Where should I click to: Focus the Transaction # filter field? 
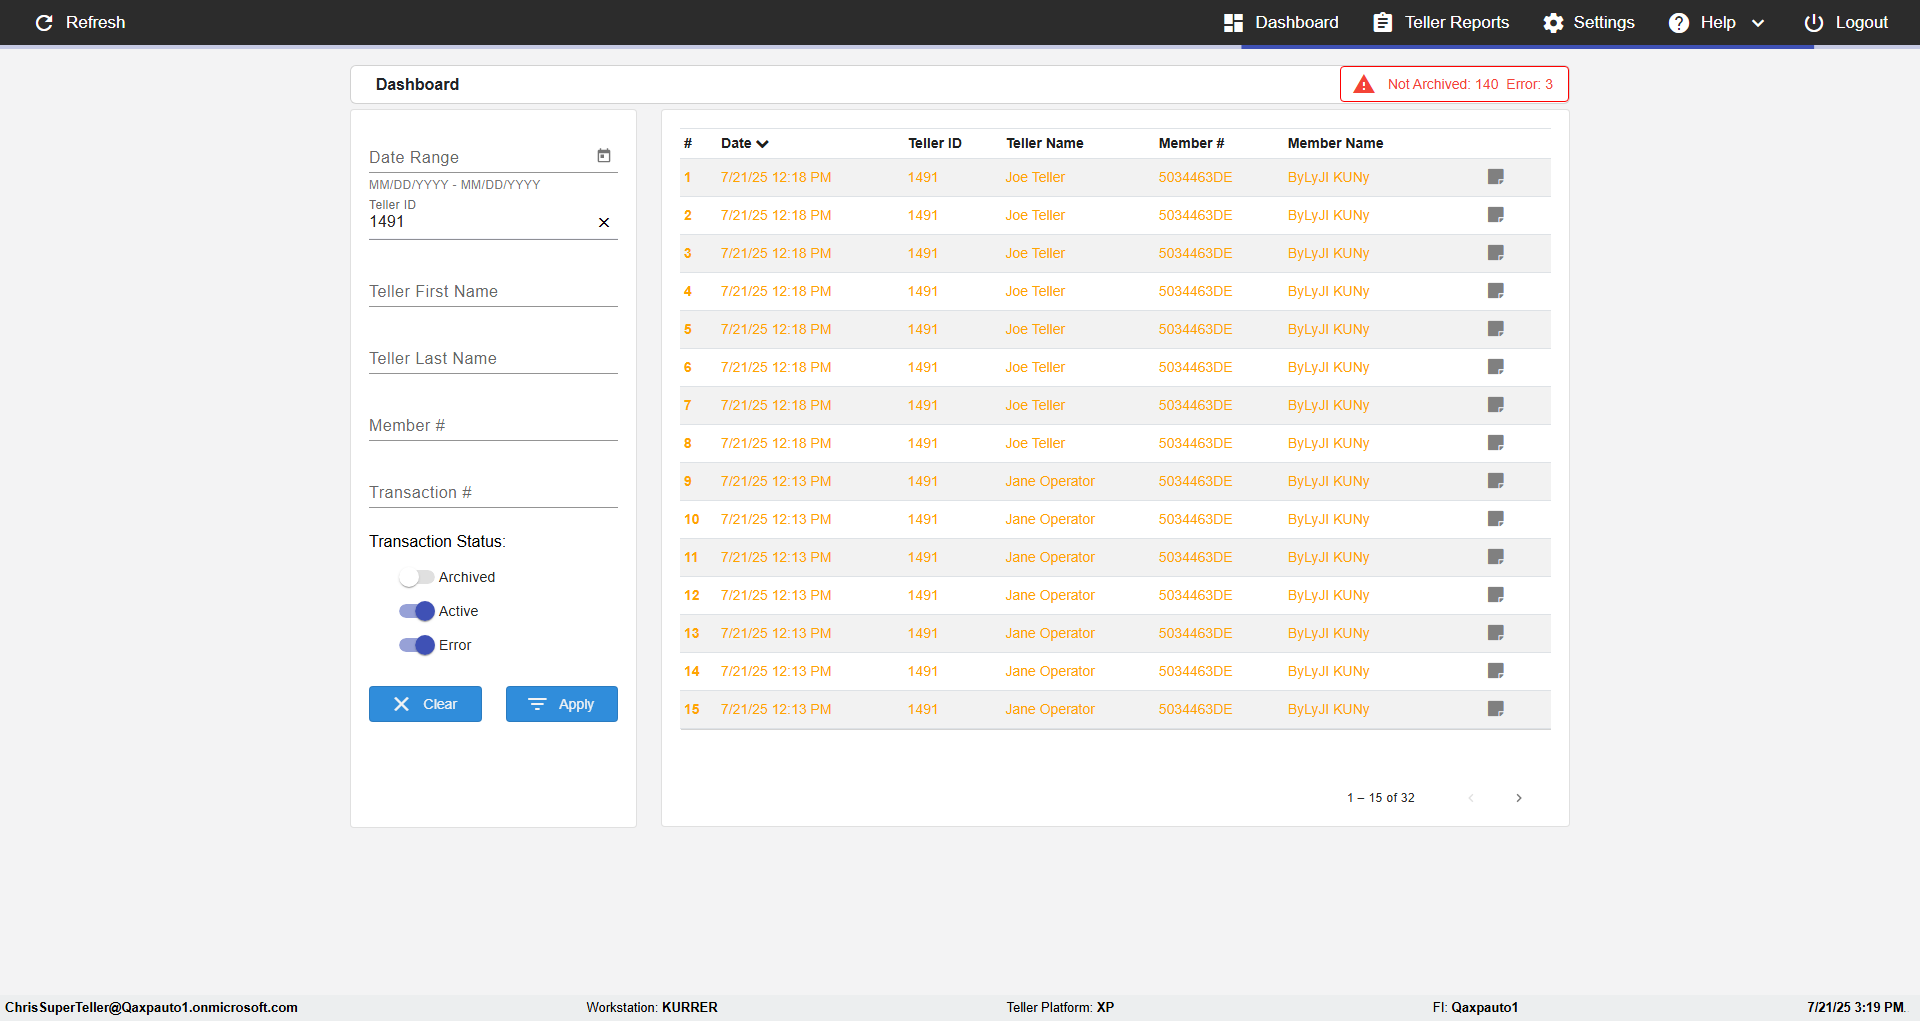[493, 492]
